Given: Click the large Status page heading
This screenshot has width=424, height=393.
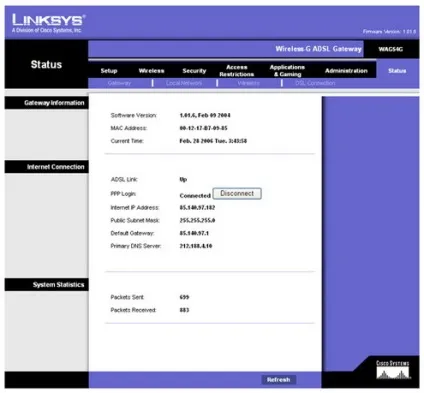Looking at the screenshot, I should (x=46, y=64).
